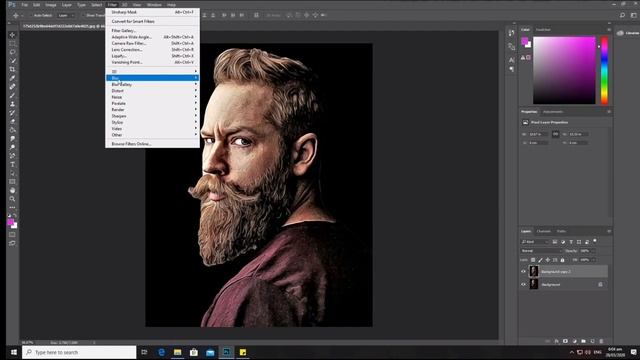Open the Image menu

click(x=51, y=5)
